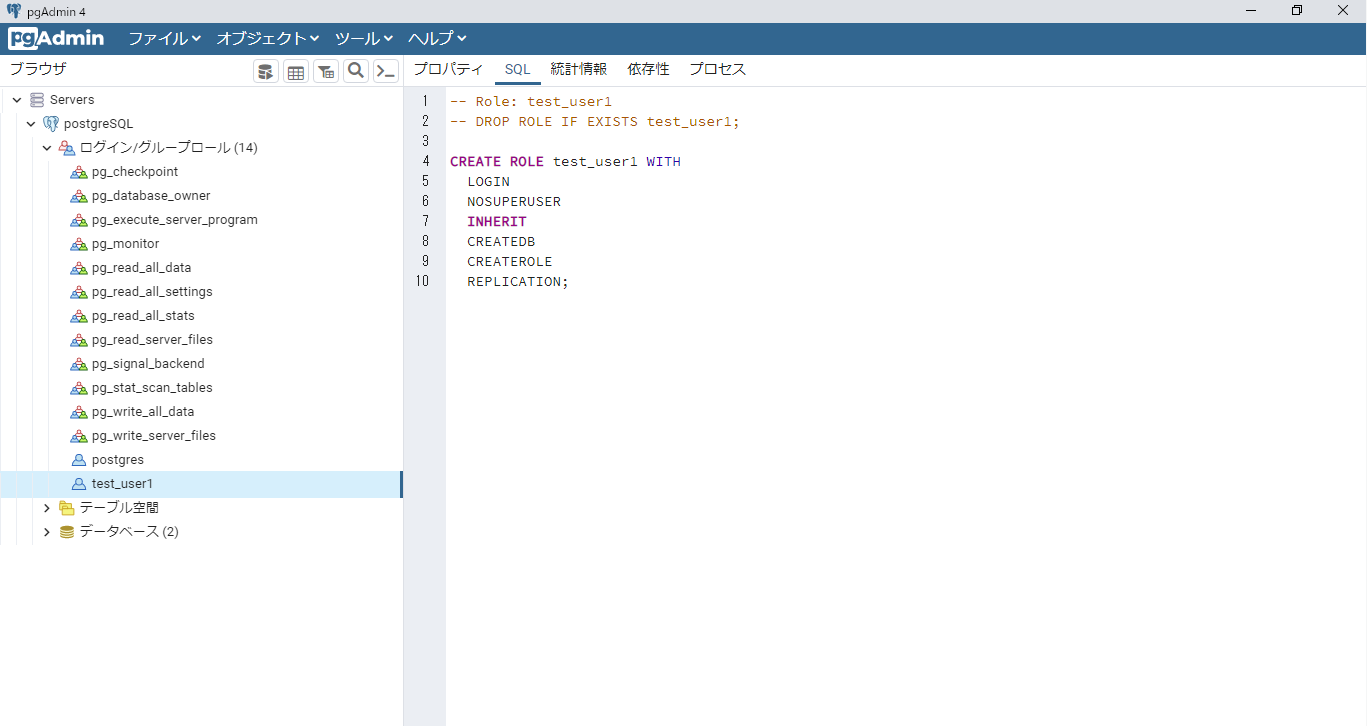Open the ファイル menu
The image size is (1367, 726).
(x=165, y=39)
